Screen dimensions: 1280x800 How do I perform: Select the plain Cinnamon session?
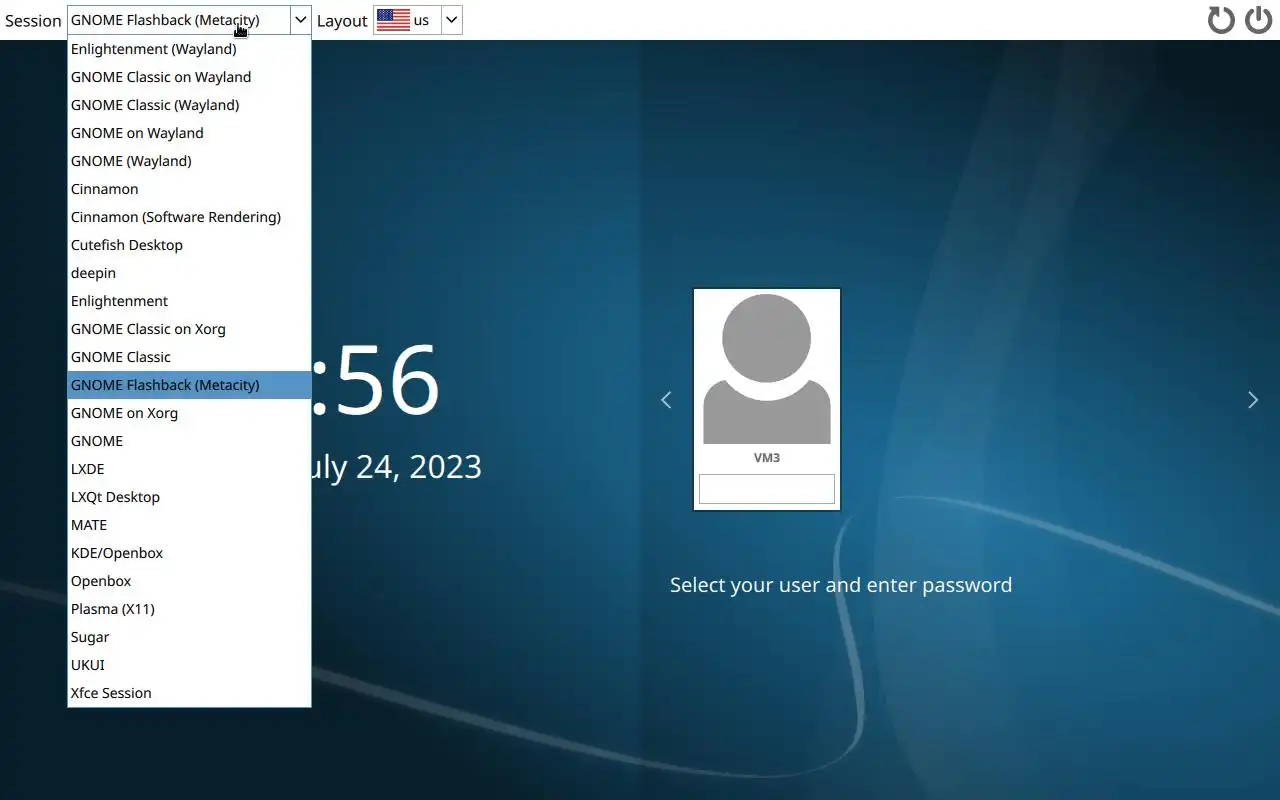click(x=189, y=189)
